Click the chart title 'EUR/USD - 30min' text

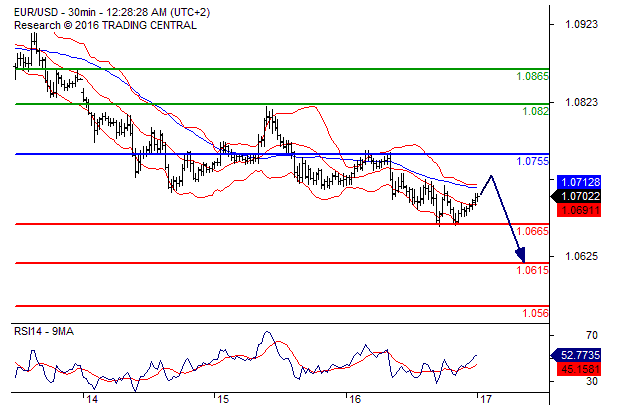pyautogui.click(x=54, y=12)
